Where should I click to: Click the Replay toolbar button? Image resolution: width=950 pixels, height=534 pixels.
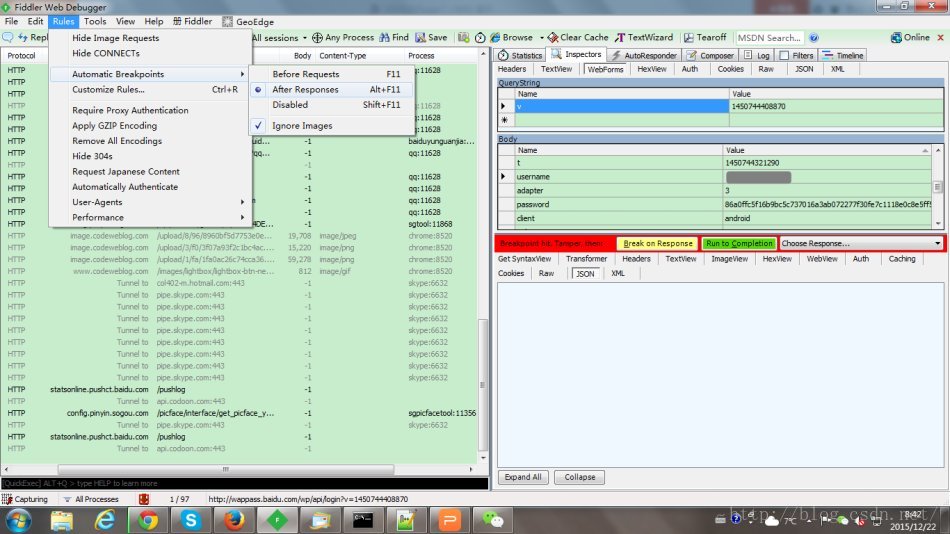click(33, 38)
